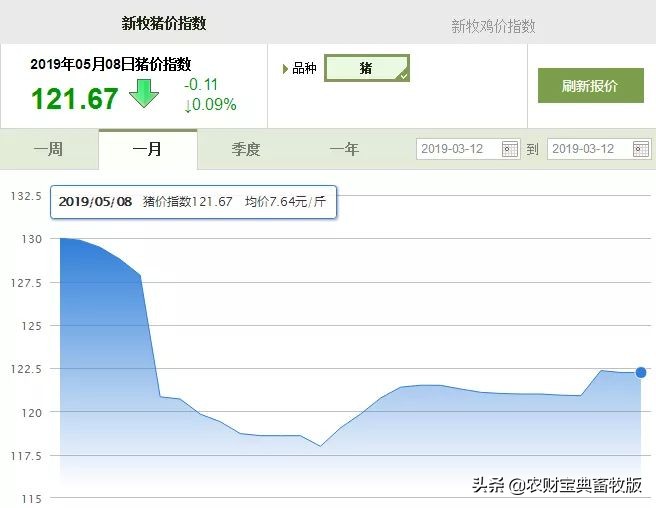Viewport: 656px width, 508px height.
Task: Click the 品种 label
Action: (x=304, y=68)
